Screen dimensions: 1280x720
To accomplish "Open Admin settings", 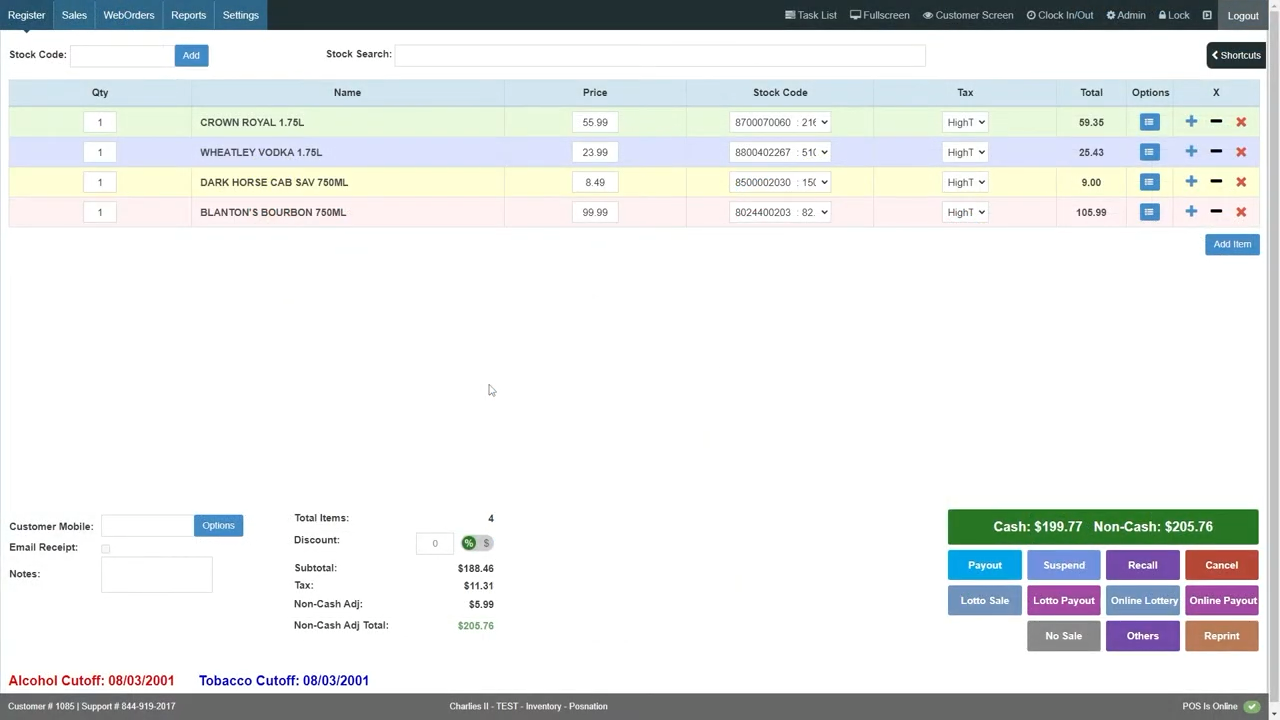I will [1126, 15].
